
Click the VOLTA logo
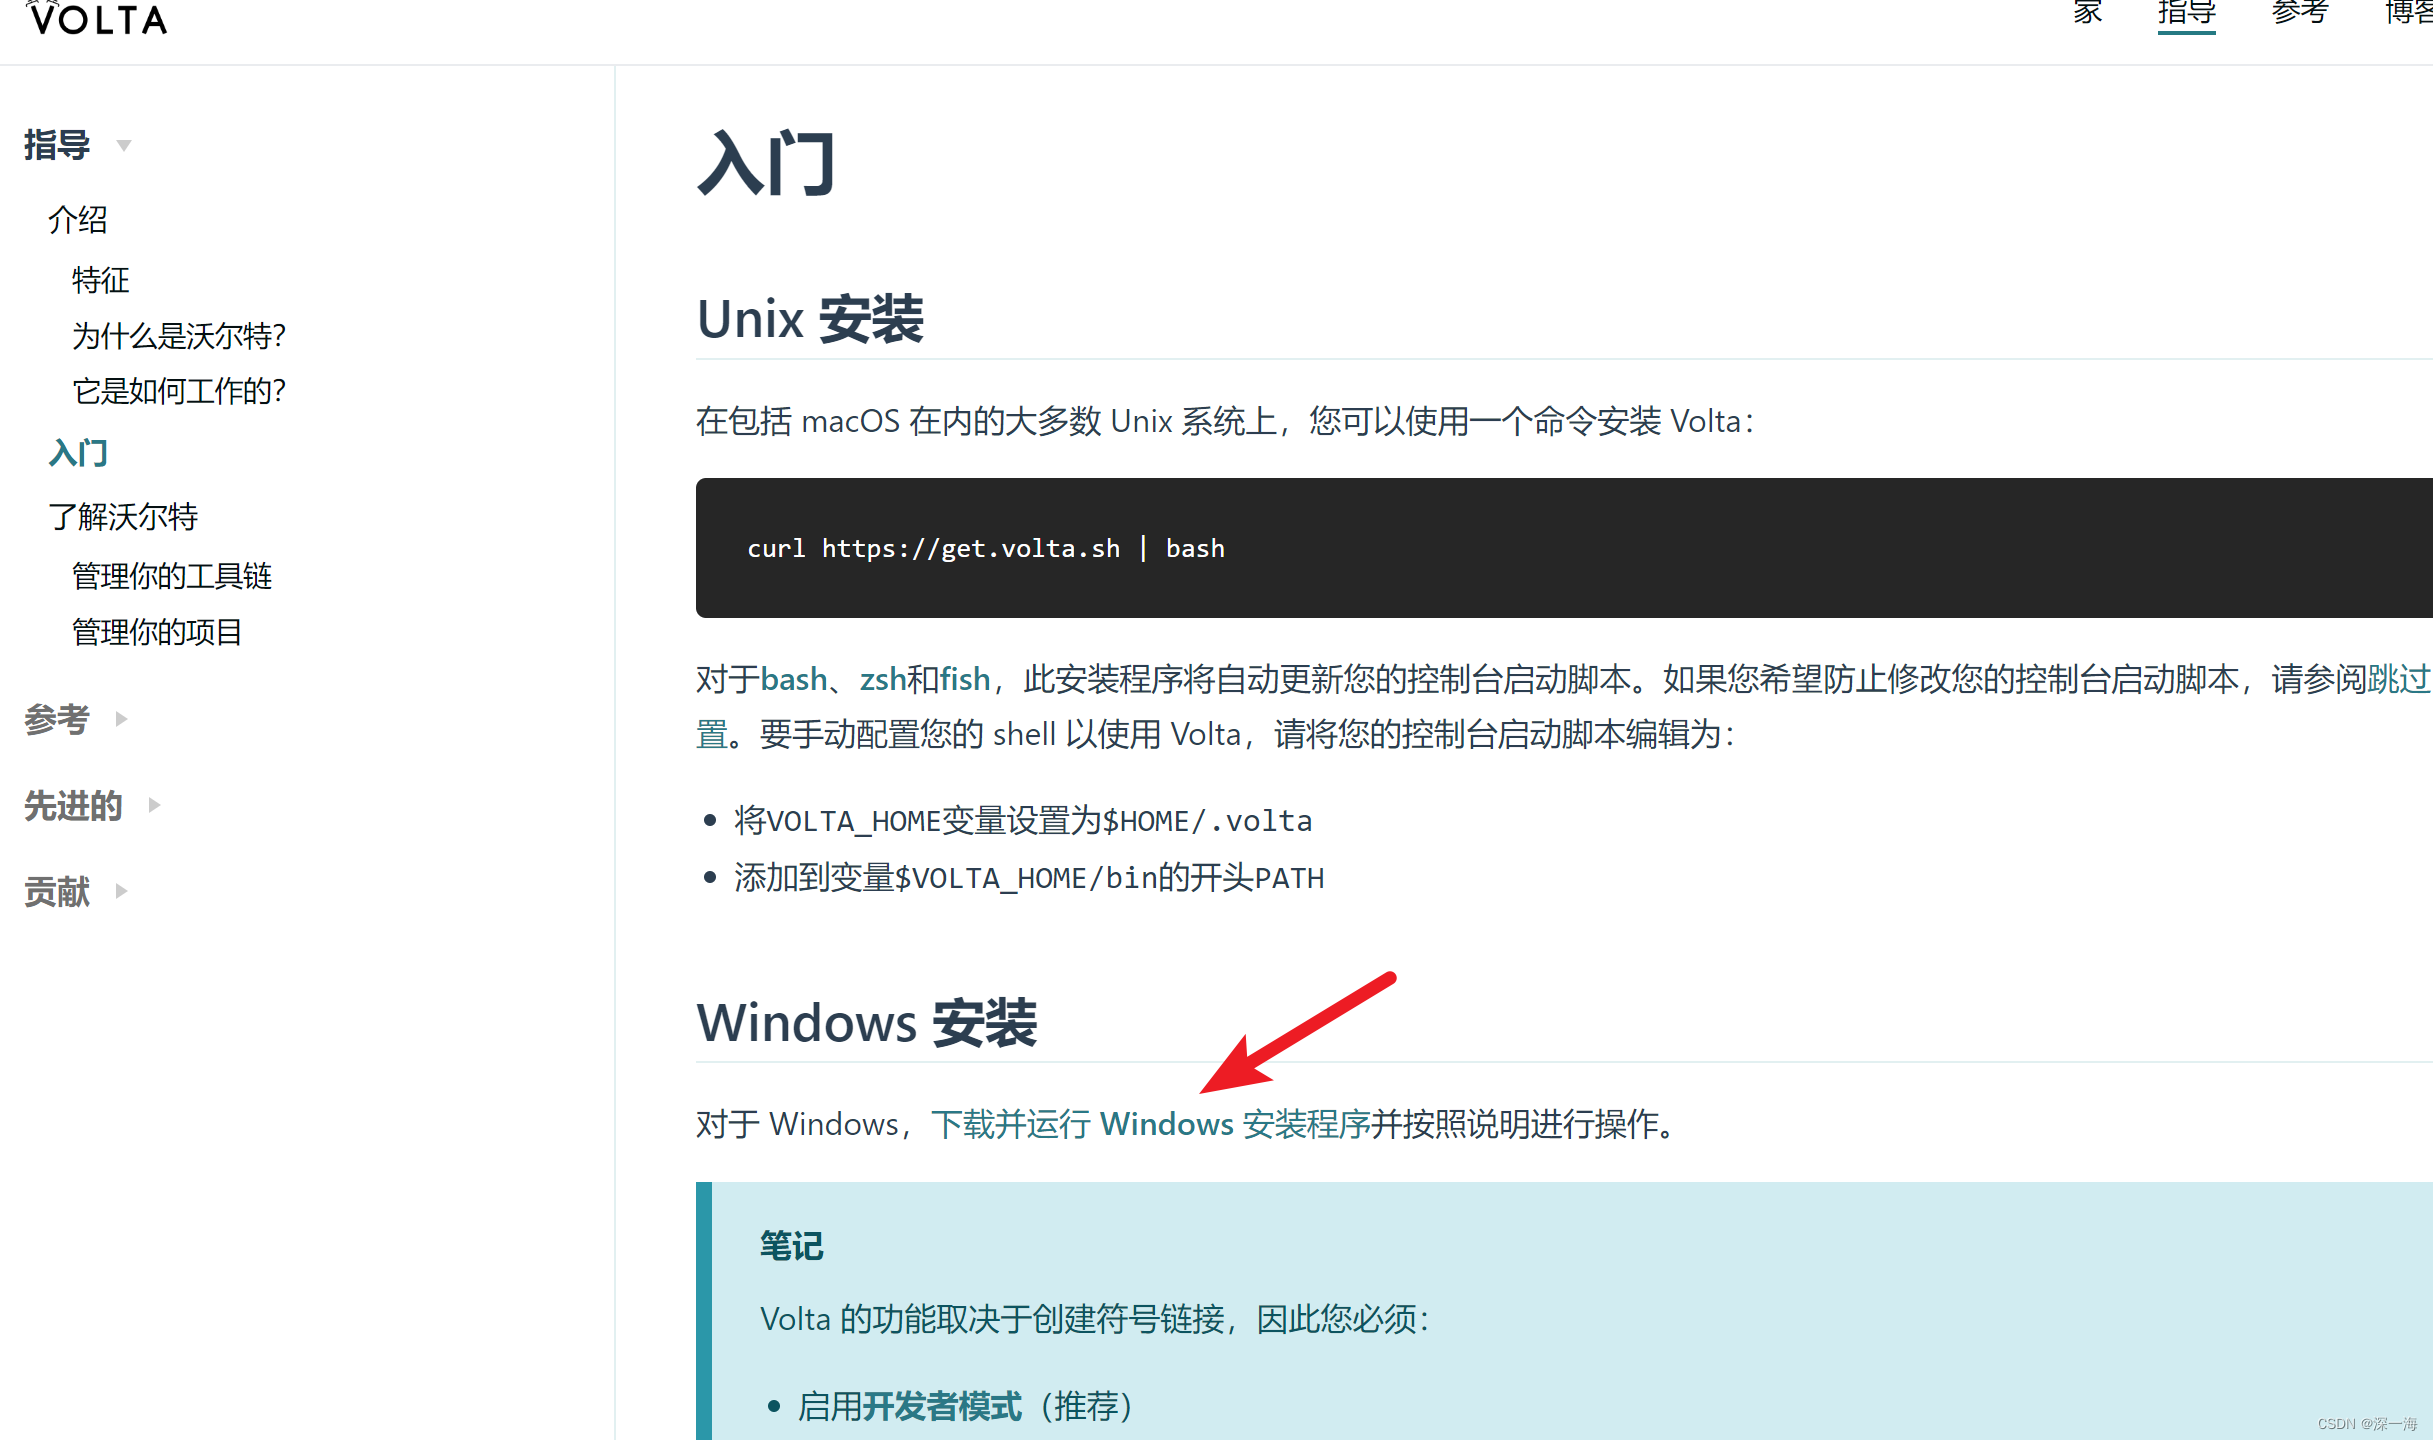tap(96, 18)
